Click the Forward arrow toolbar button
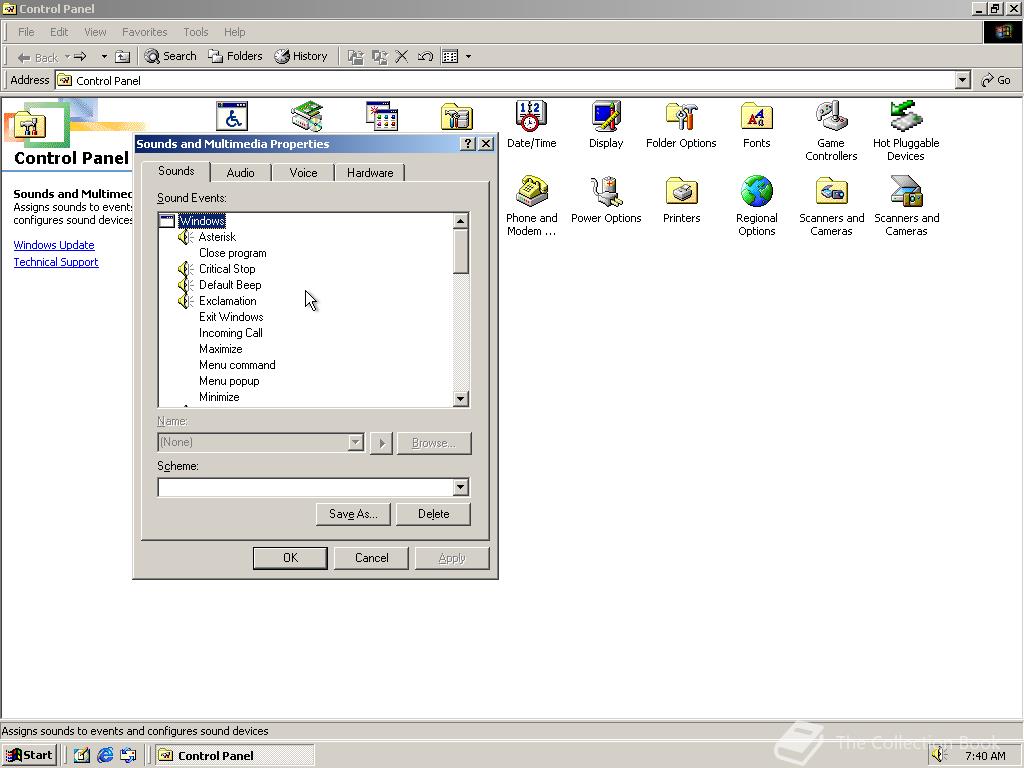Screen dimensions: 1024x768 [80, 57]
